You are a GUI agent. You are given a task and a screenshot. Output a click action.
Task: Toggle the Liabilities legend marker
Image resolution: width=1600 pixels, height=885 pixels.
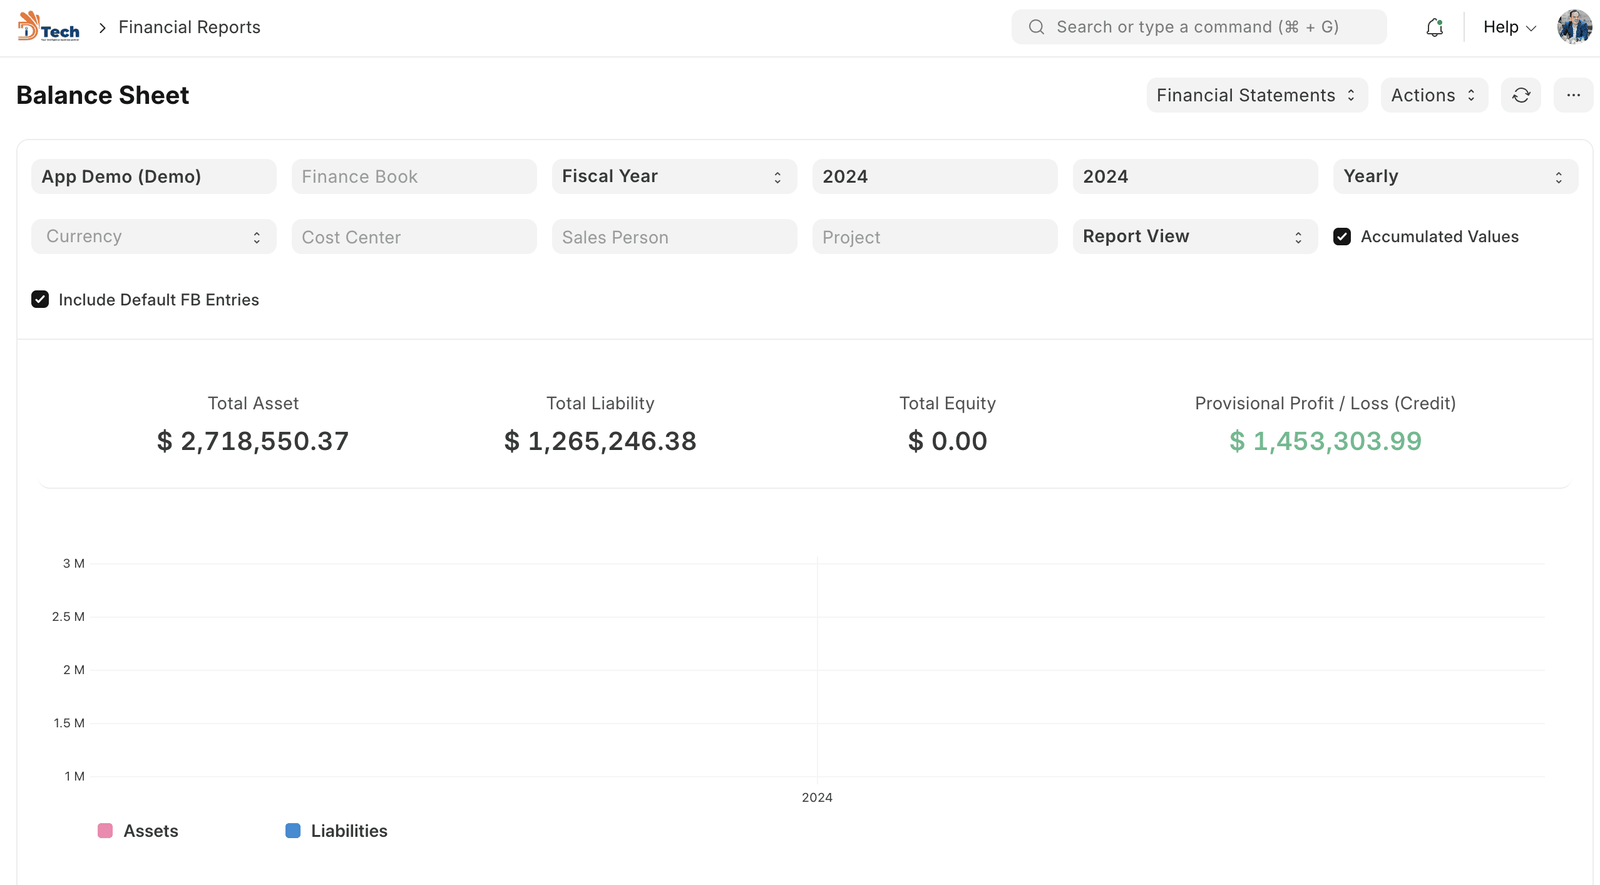tap(293, 831)
